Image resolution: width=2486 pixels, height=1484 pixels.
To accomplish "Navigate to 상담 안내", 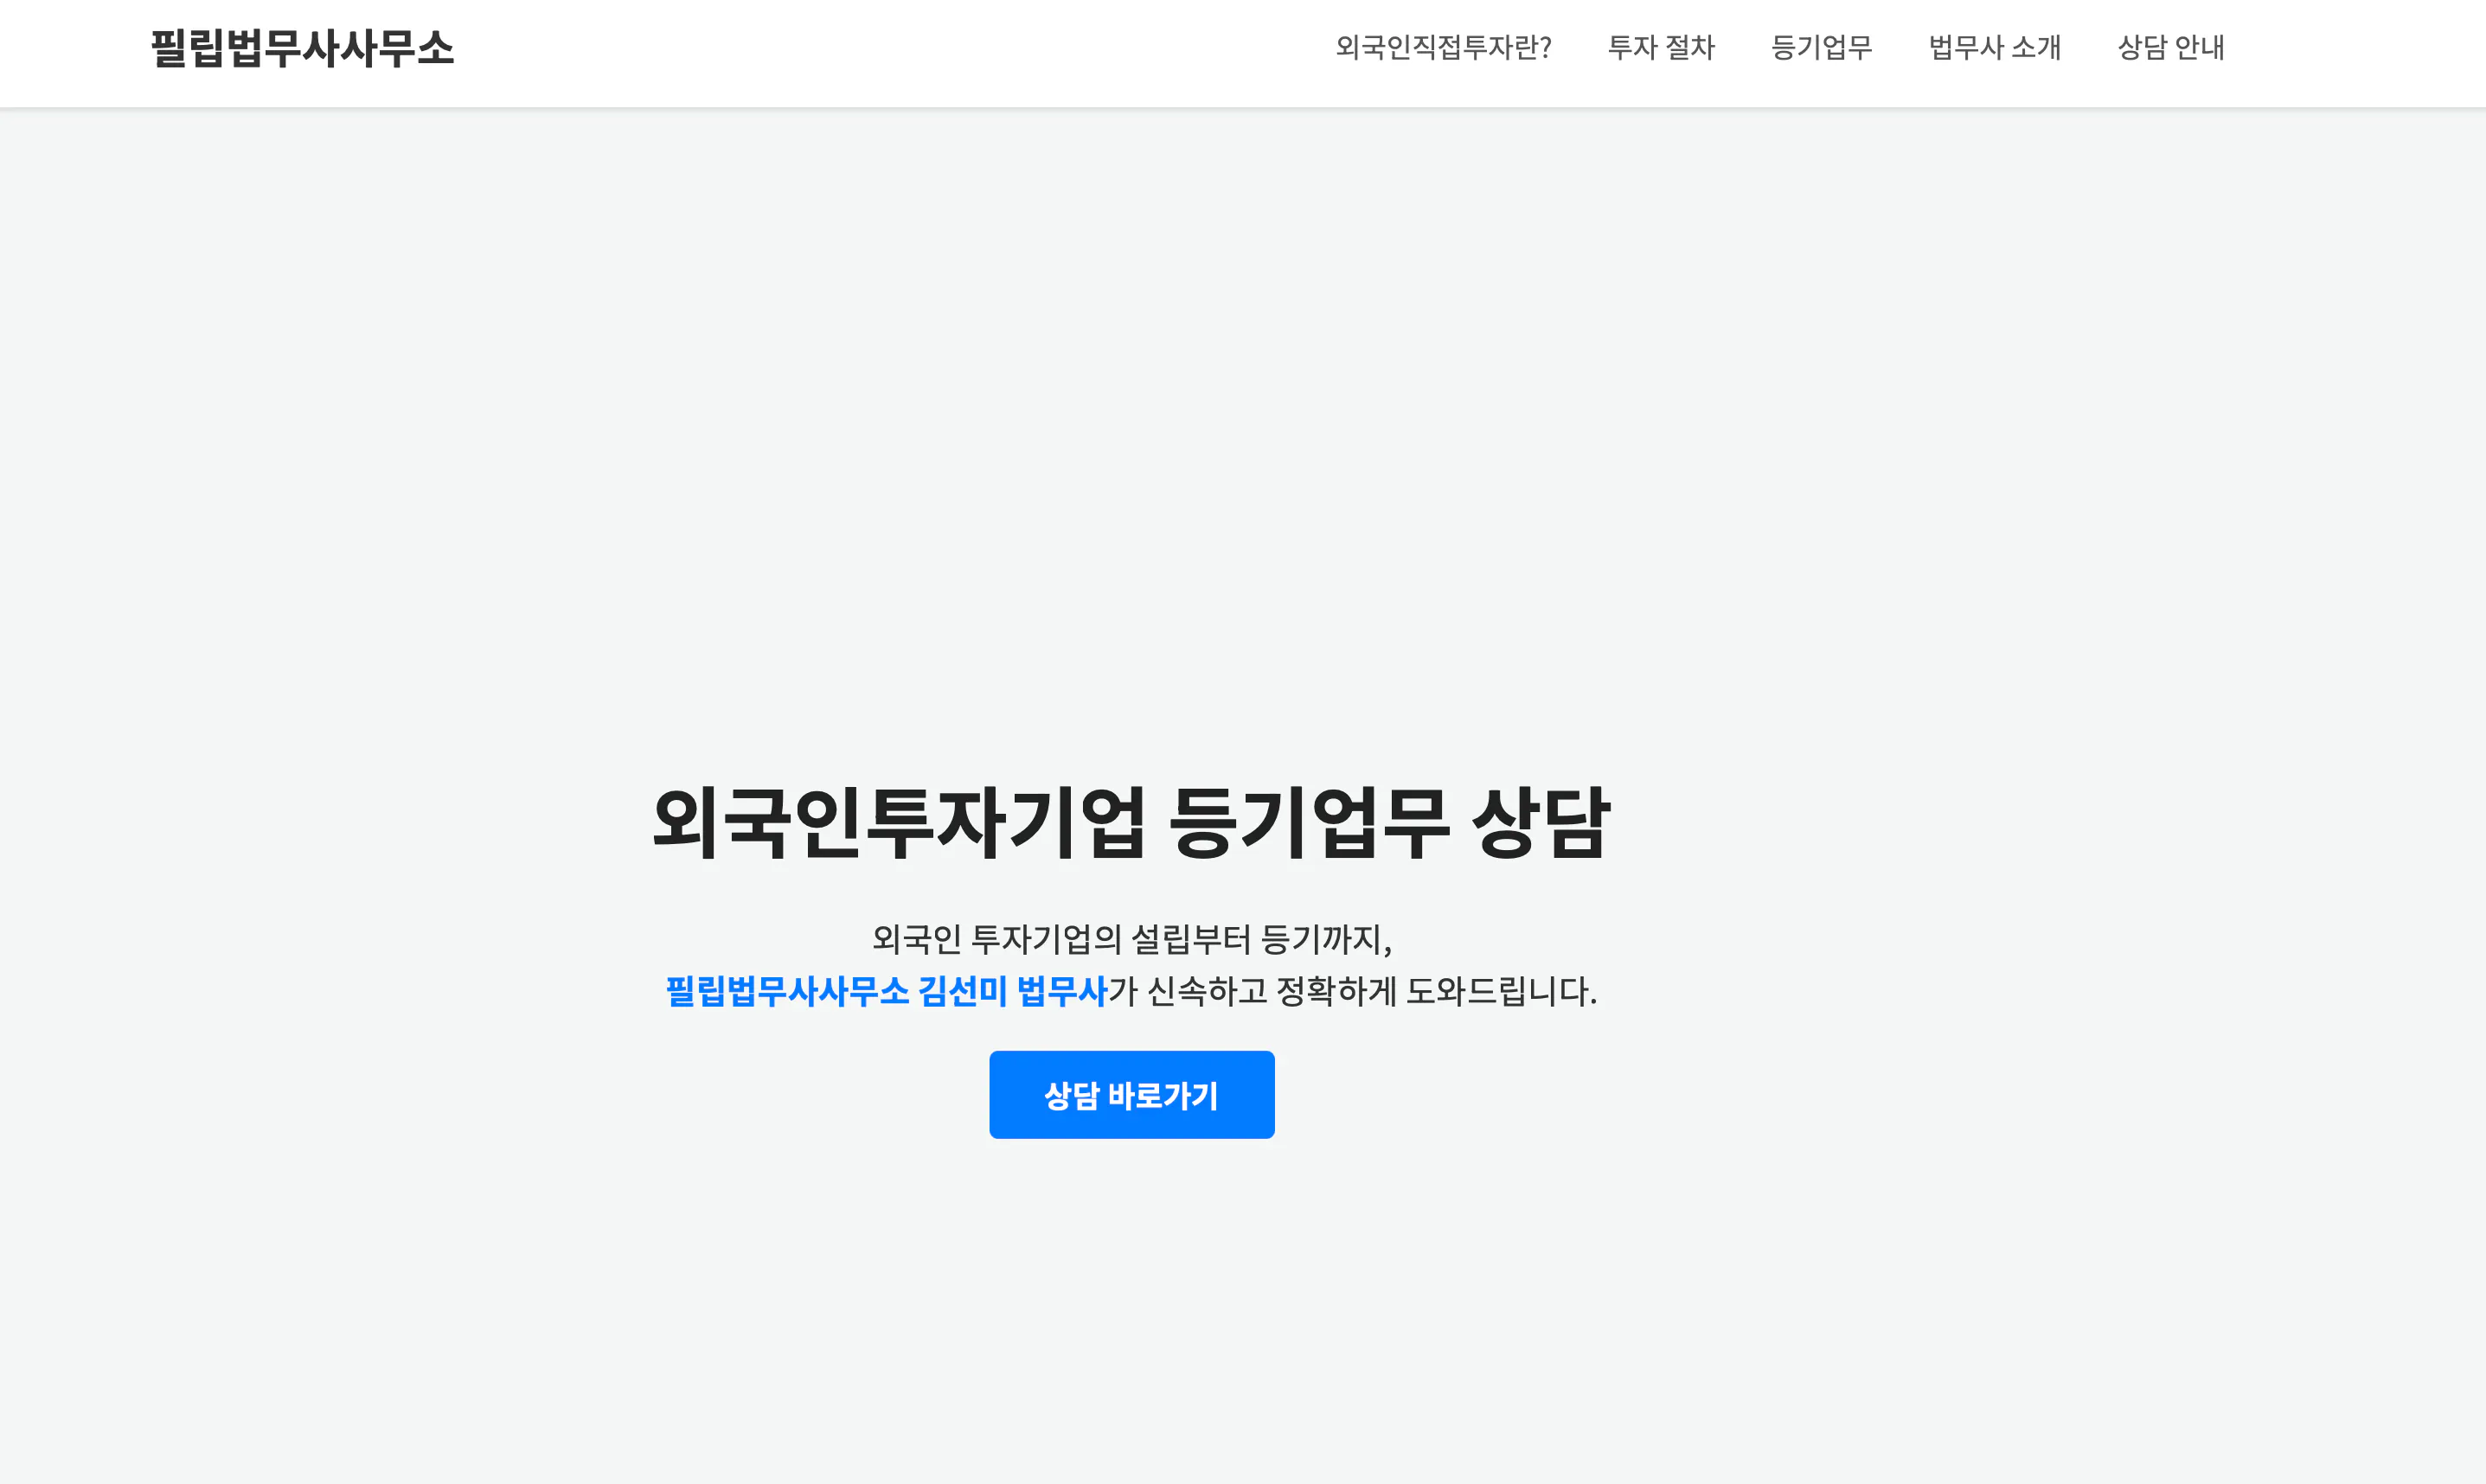I will tap(2170, 47).
